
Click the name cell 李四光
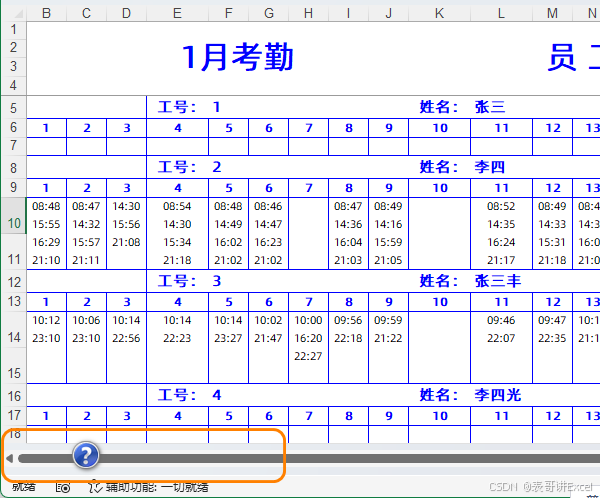click(498, 395)
